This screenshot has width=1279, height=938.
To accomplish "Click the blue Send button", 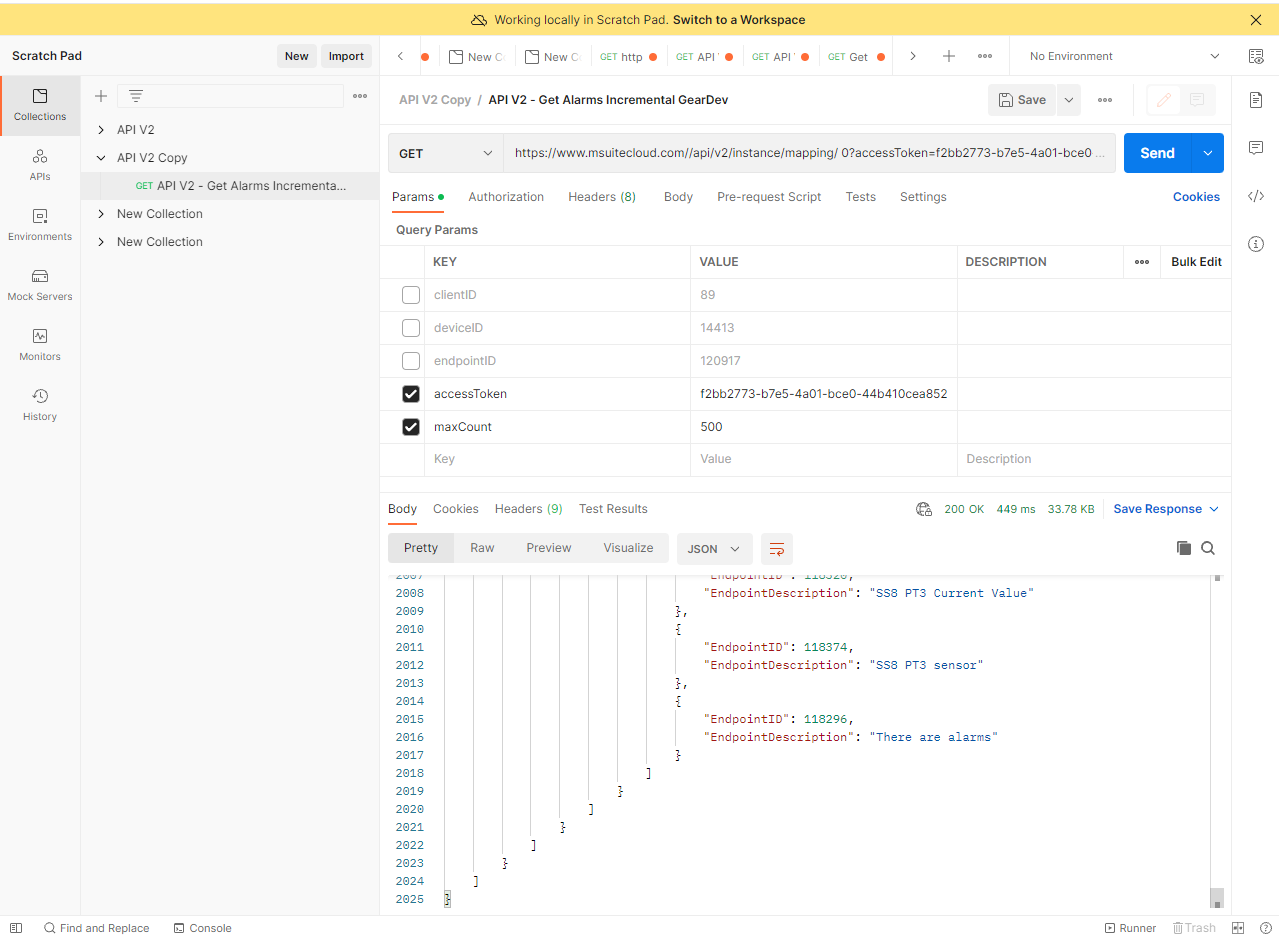I will (x=1157, y=153).
